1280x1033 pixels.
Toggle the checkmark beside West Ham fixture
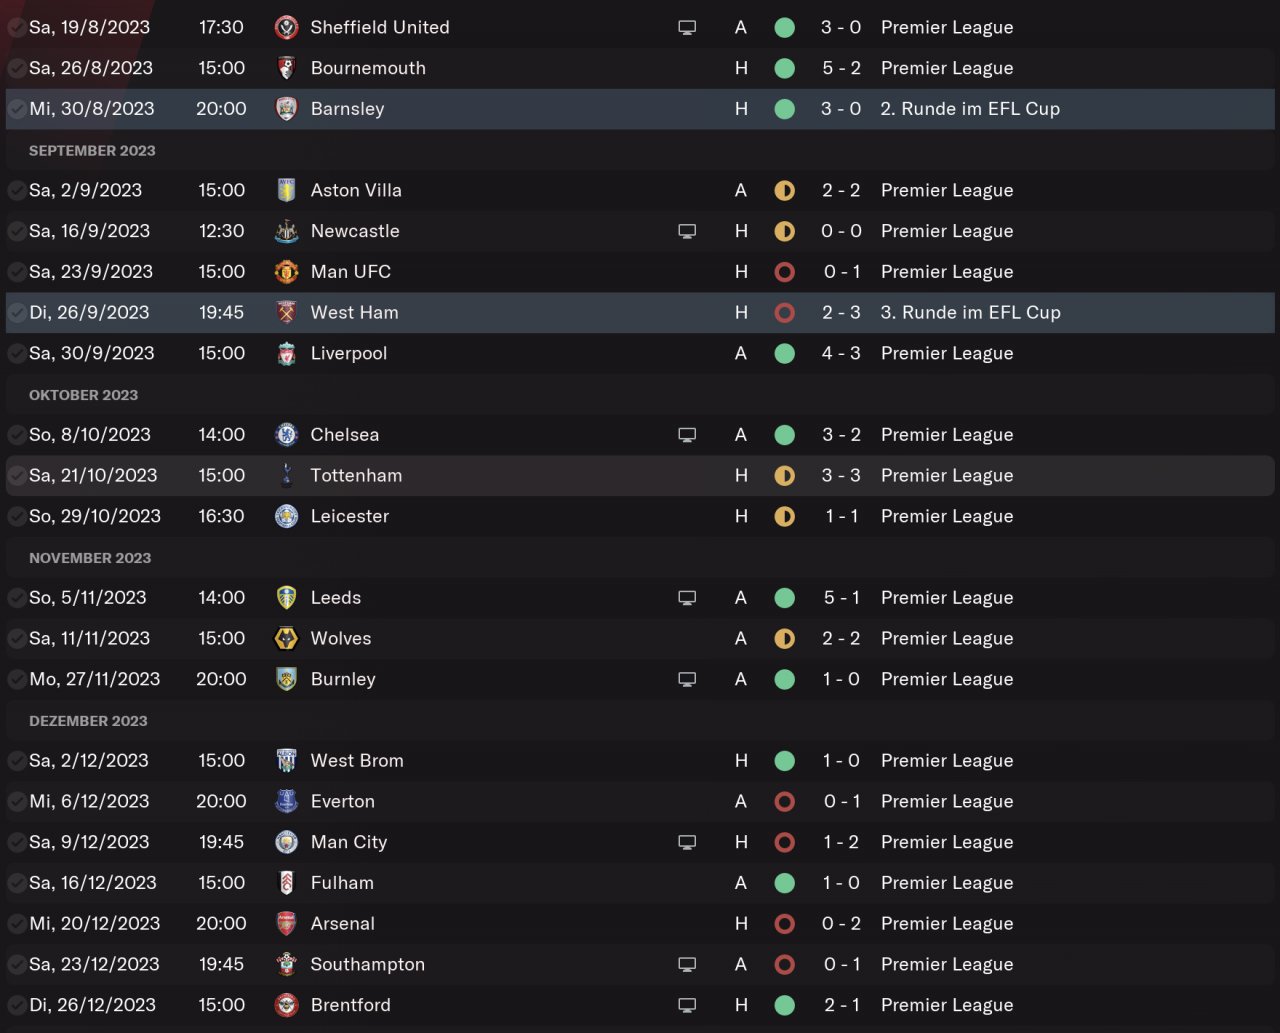coord(17,312)
